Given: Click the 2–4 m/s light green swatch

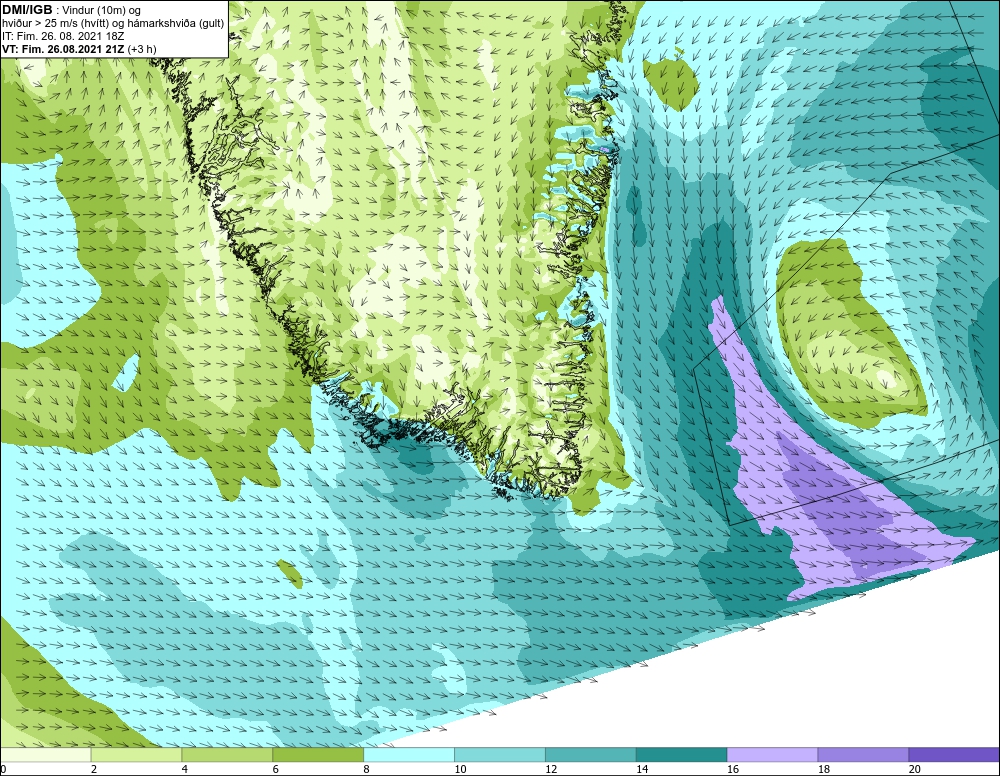Looking at the screenshot, I should click(x=136, y=755).
